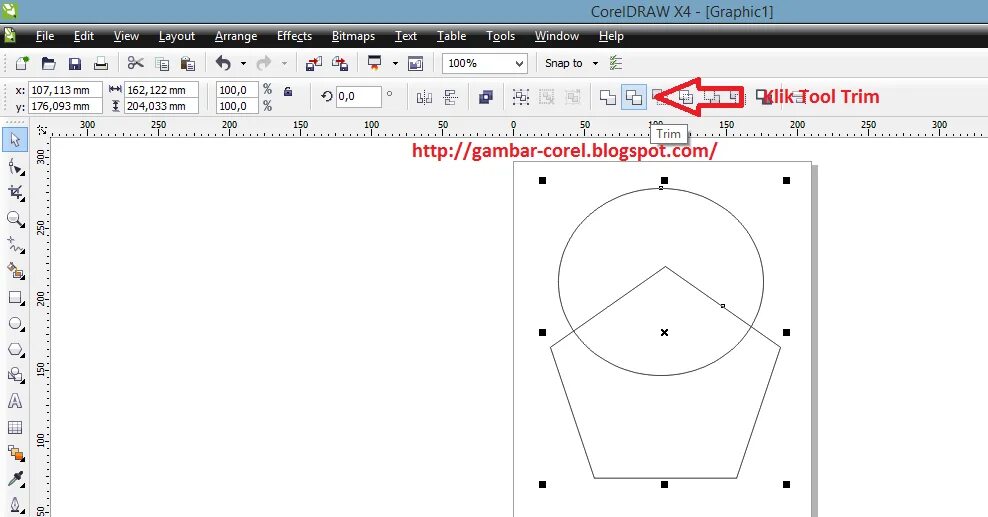988x517 pixels.
Task: Click the center X marker of the selection
Action: click(x=664, y=332)
